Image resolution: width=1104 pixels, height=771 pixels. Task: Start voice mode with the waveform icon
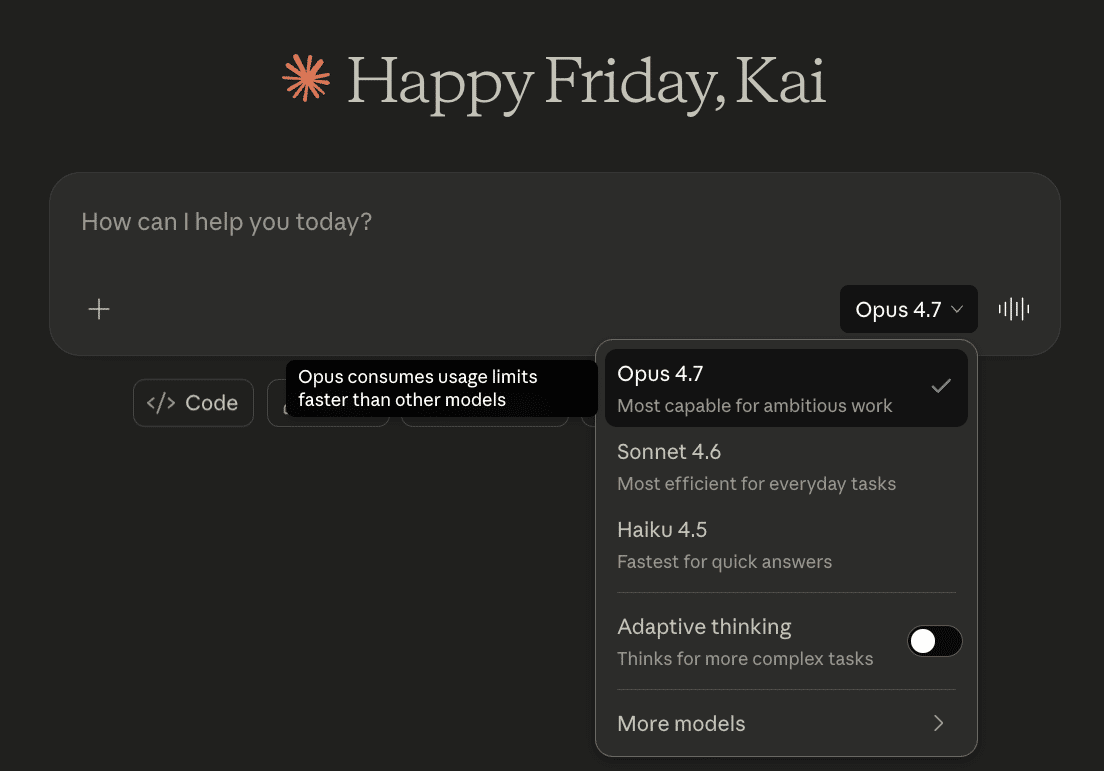pos(1014,309)
